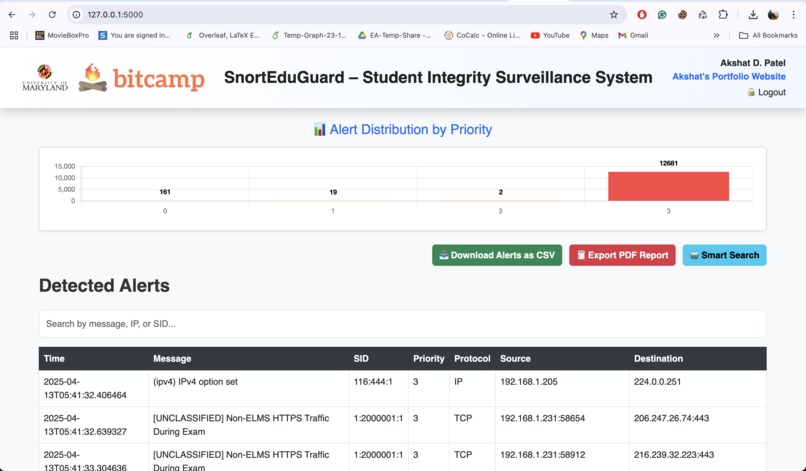Open Smart Search button

pos(724,255)
